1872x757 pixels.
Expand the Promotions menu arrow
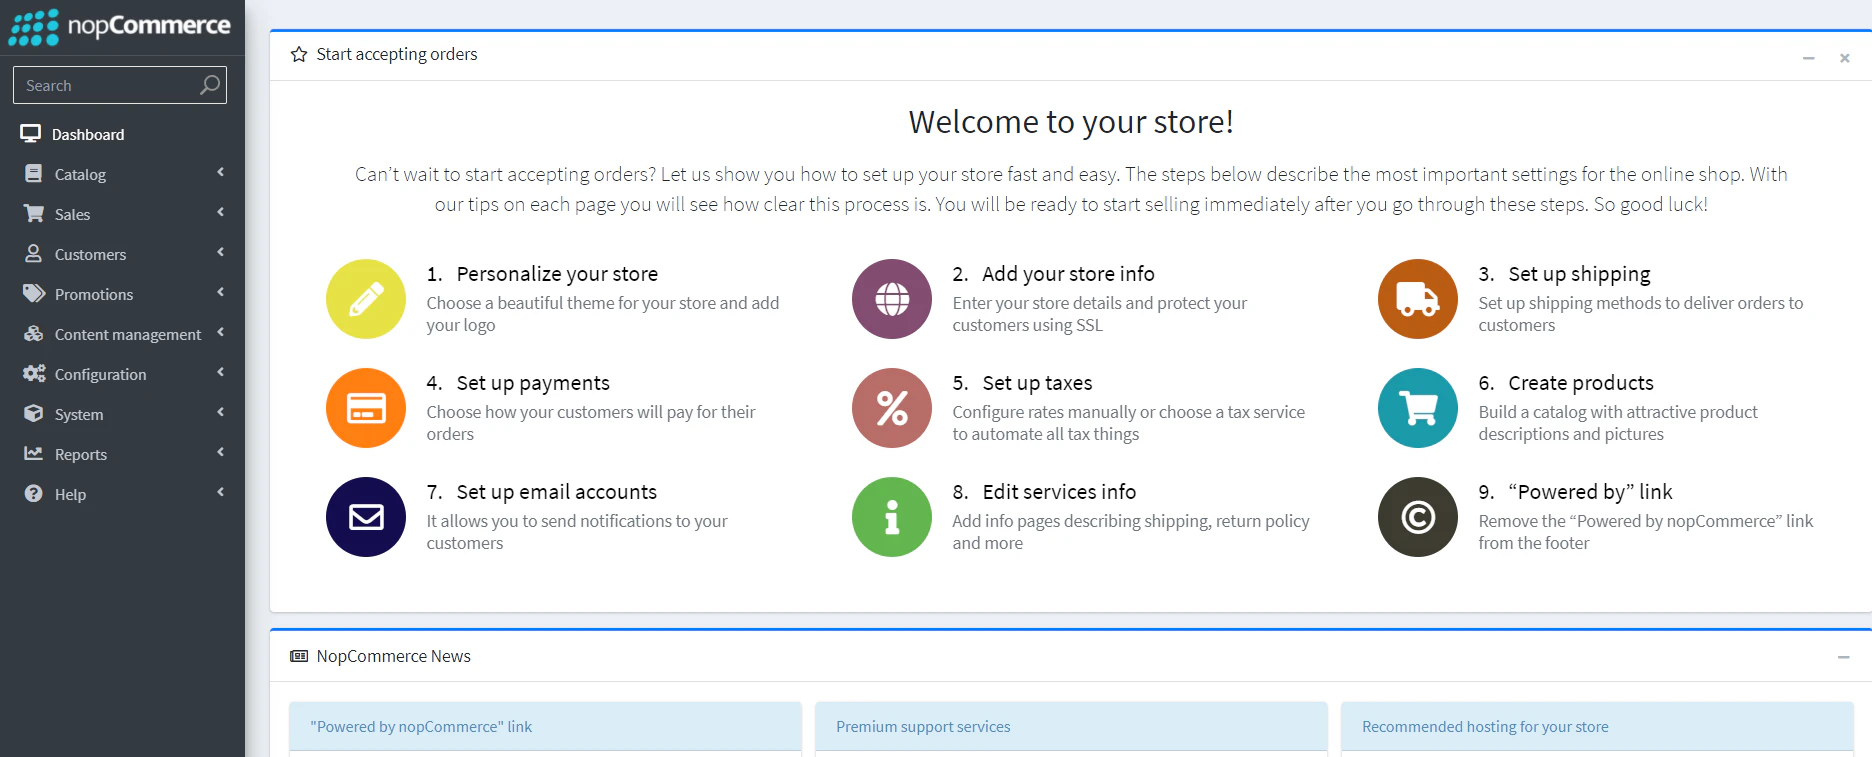(x=220, y=292)
